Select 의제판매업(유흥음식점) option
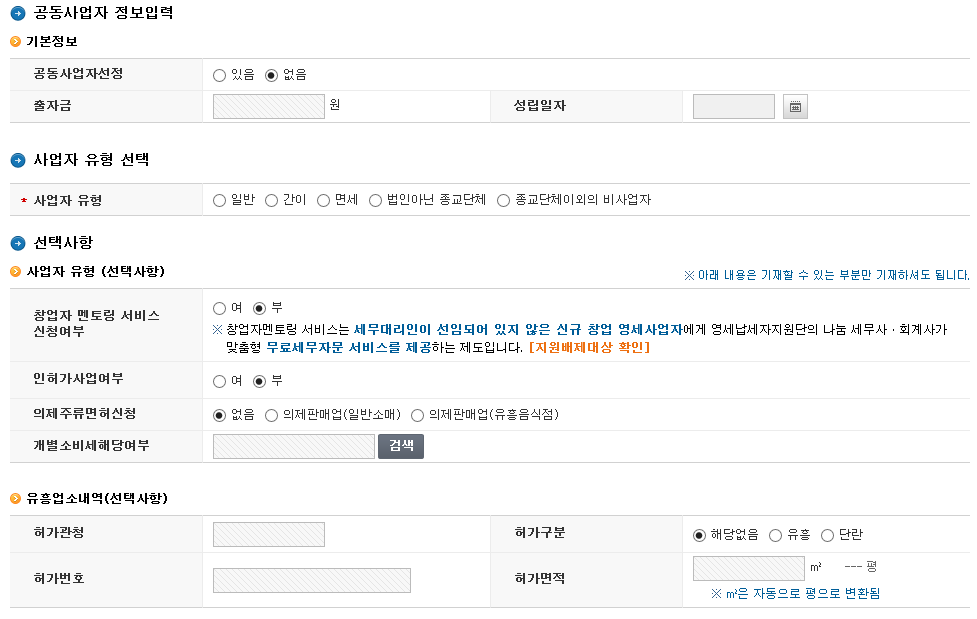The height and width of the screenshot is (619, 977). pos(417,416)
